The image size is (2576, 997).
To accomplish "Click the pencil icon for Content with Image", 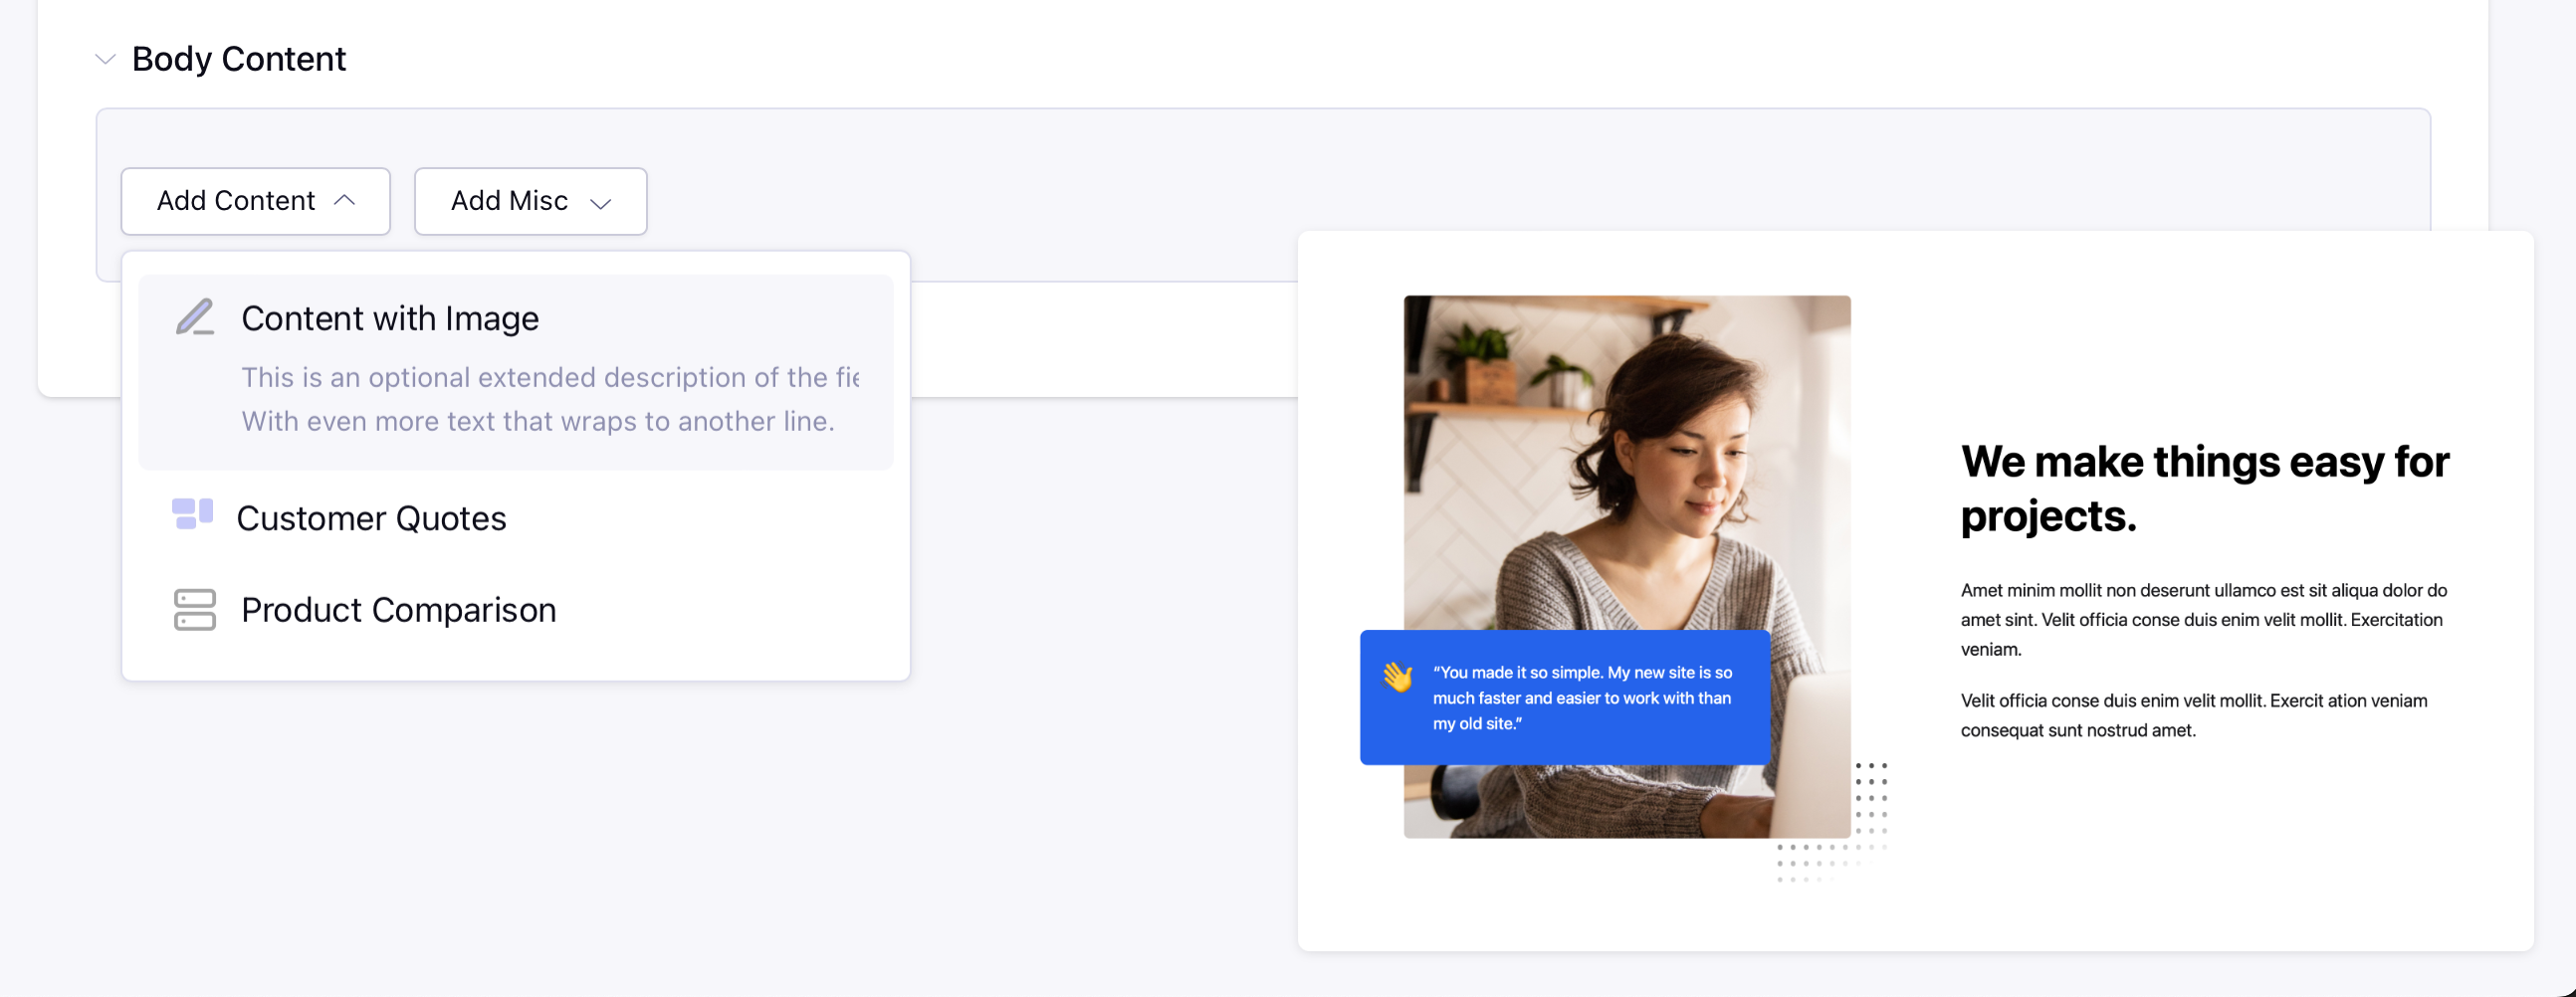I will pos(195,317).
